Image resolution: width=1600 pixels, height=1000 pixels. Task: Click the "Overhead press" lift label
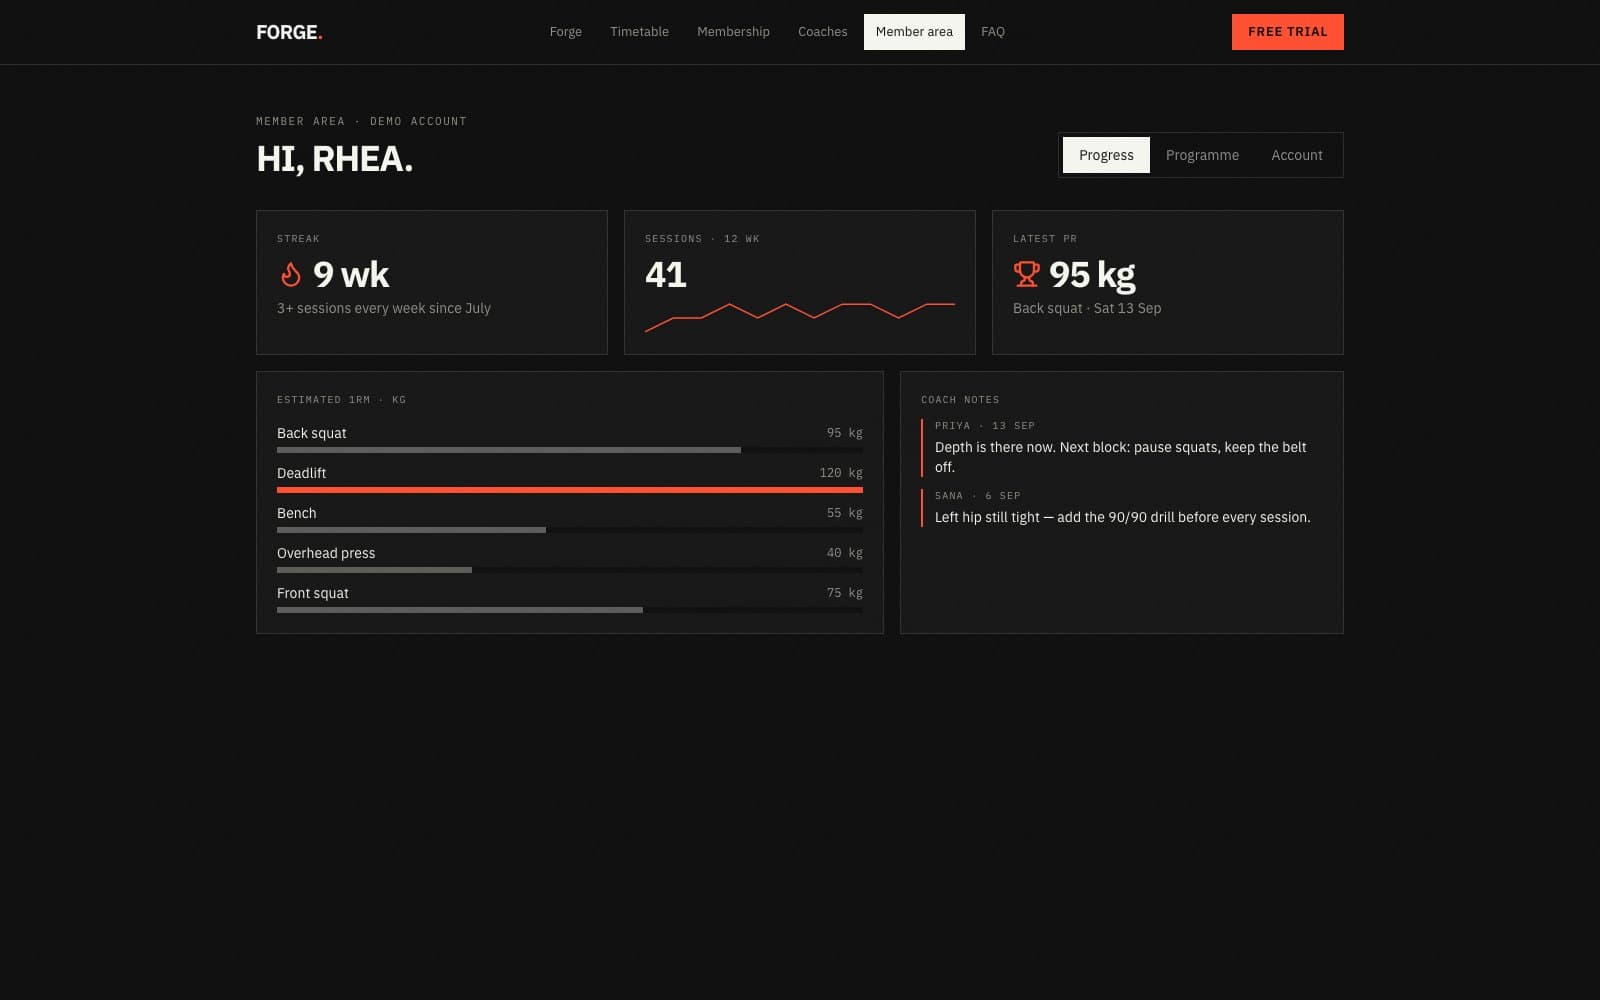326,553
